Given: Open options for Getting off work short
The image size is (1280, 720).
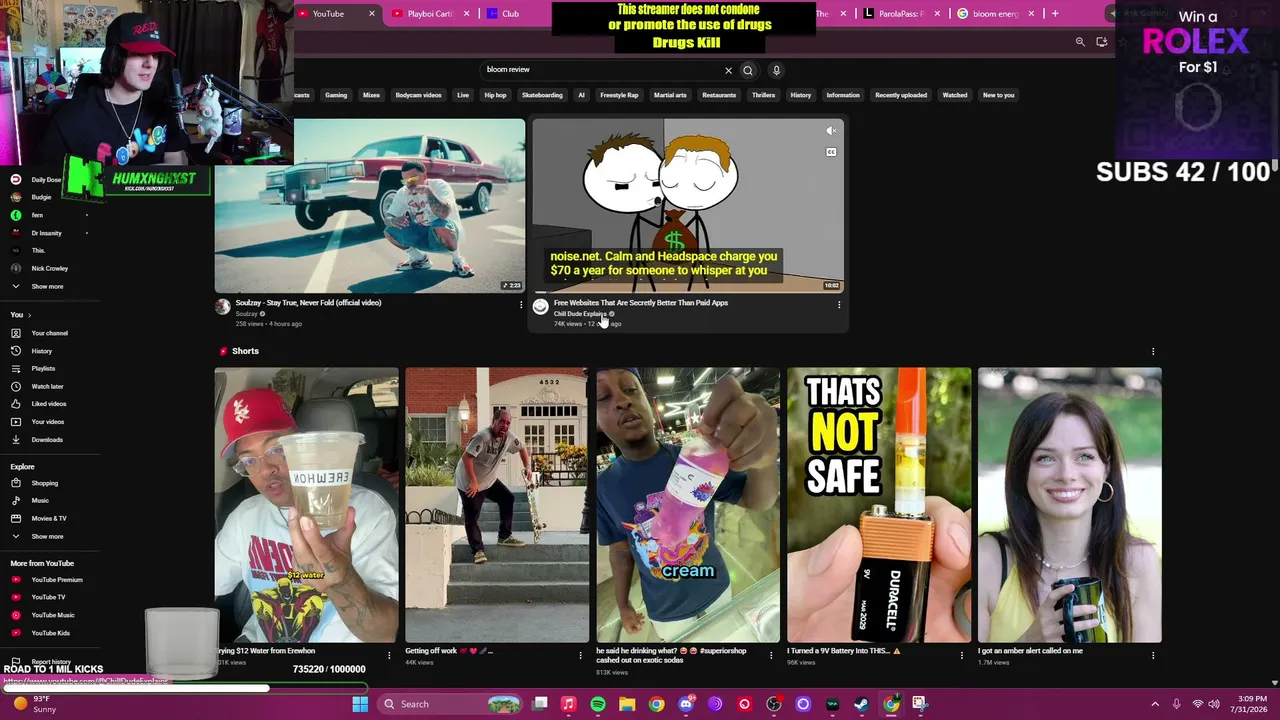Looking at the screenshot, I should click(581, 656).
